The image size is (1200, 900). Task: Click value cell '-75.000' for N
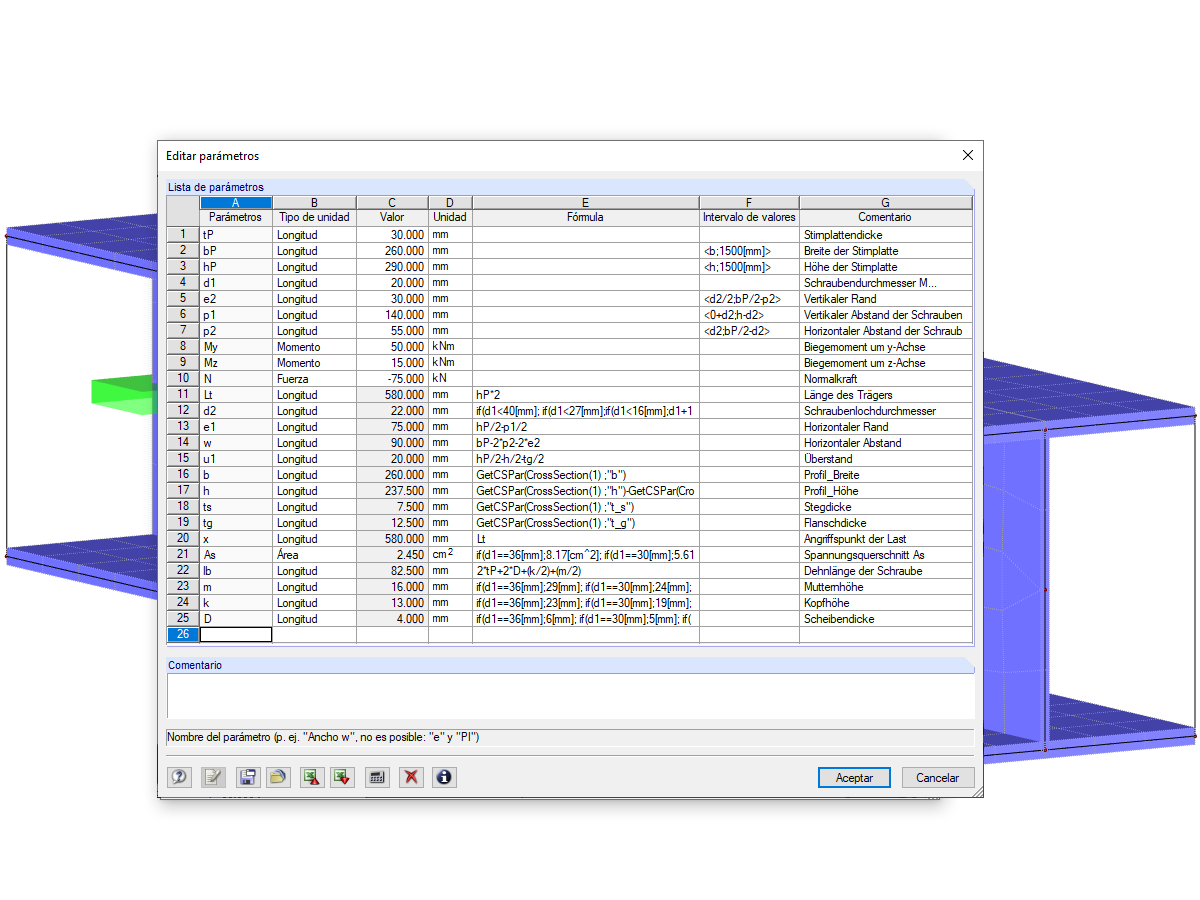(x=392, y=379)
